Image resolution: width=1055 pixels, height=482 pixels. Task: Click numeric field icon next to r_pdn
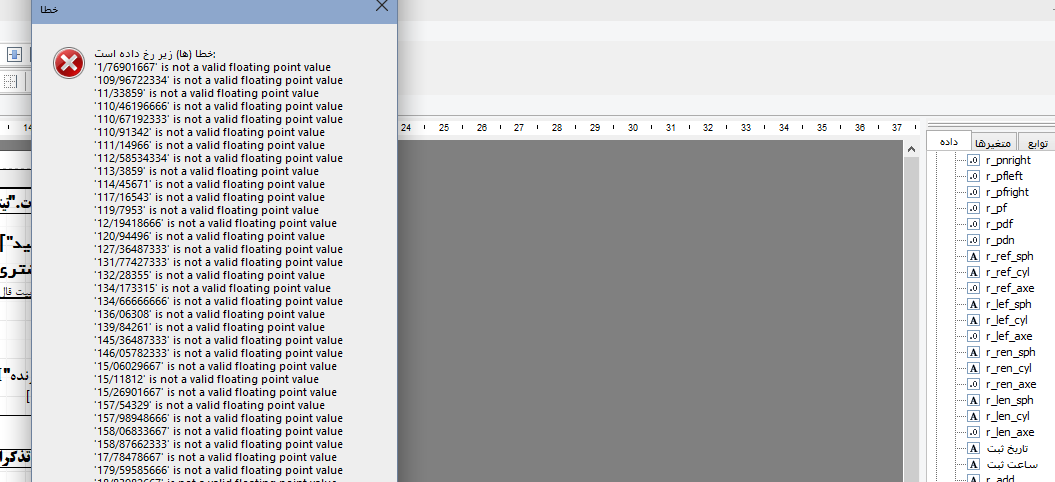tap(972, 240)
